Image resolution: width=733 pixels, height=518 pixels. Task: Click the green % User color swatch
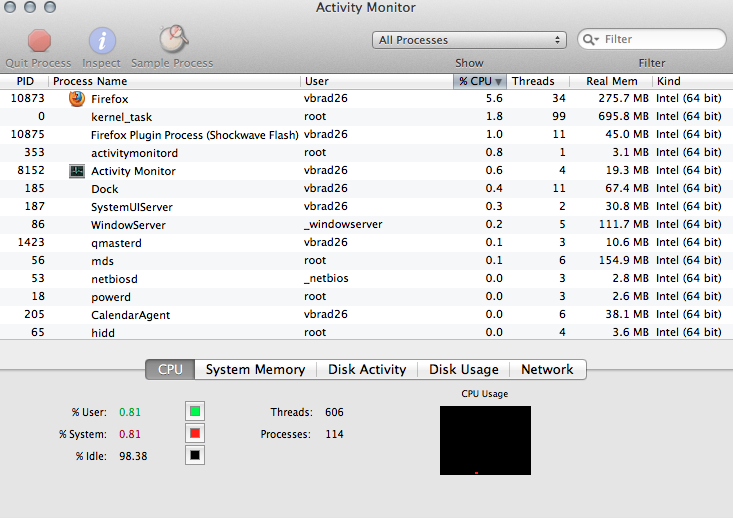[195, 411]
